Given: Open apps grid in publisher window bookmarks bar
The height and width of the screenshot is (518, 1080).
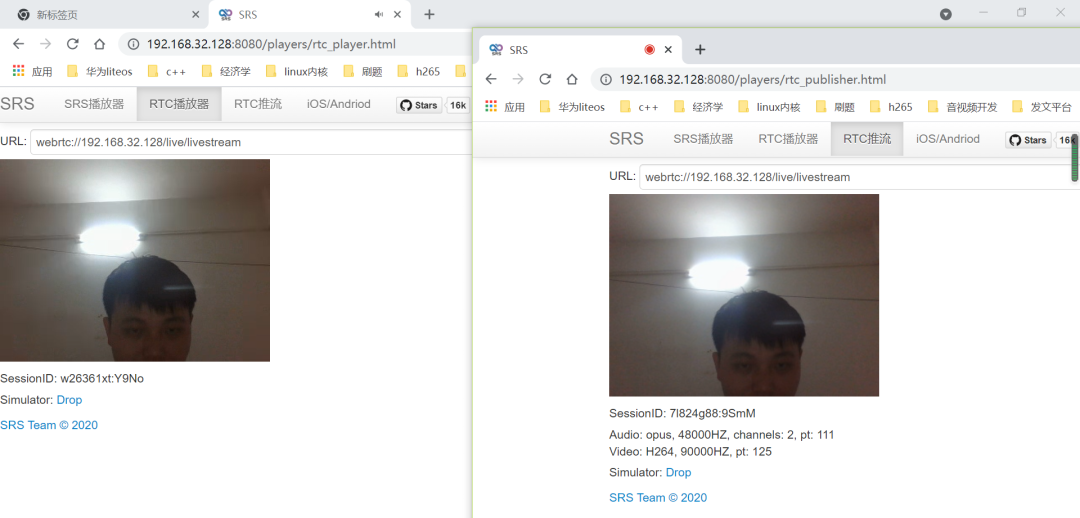Looking at the screenshot, I should coord(505,107).
